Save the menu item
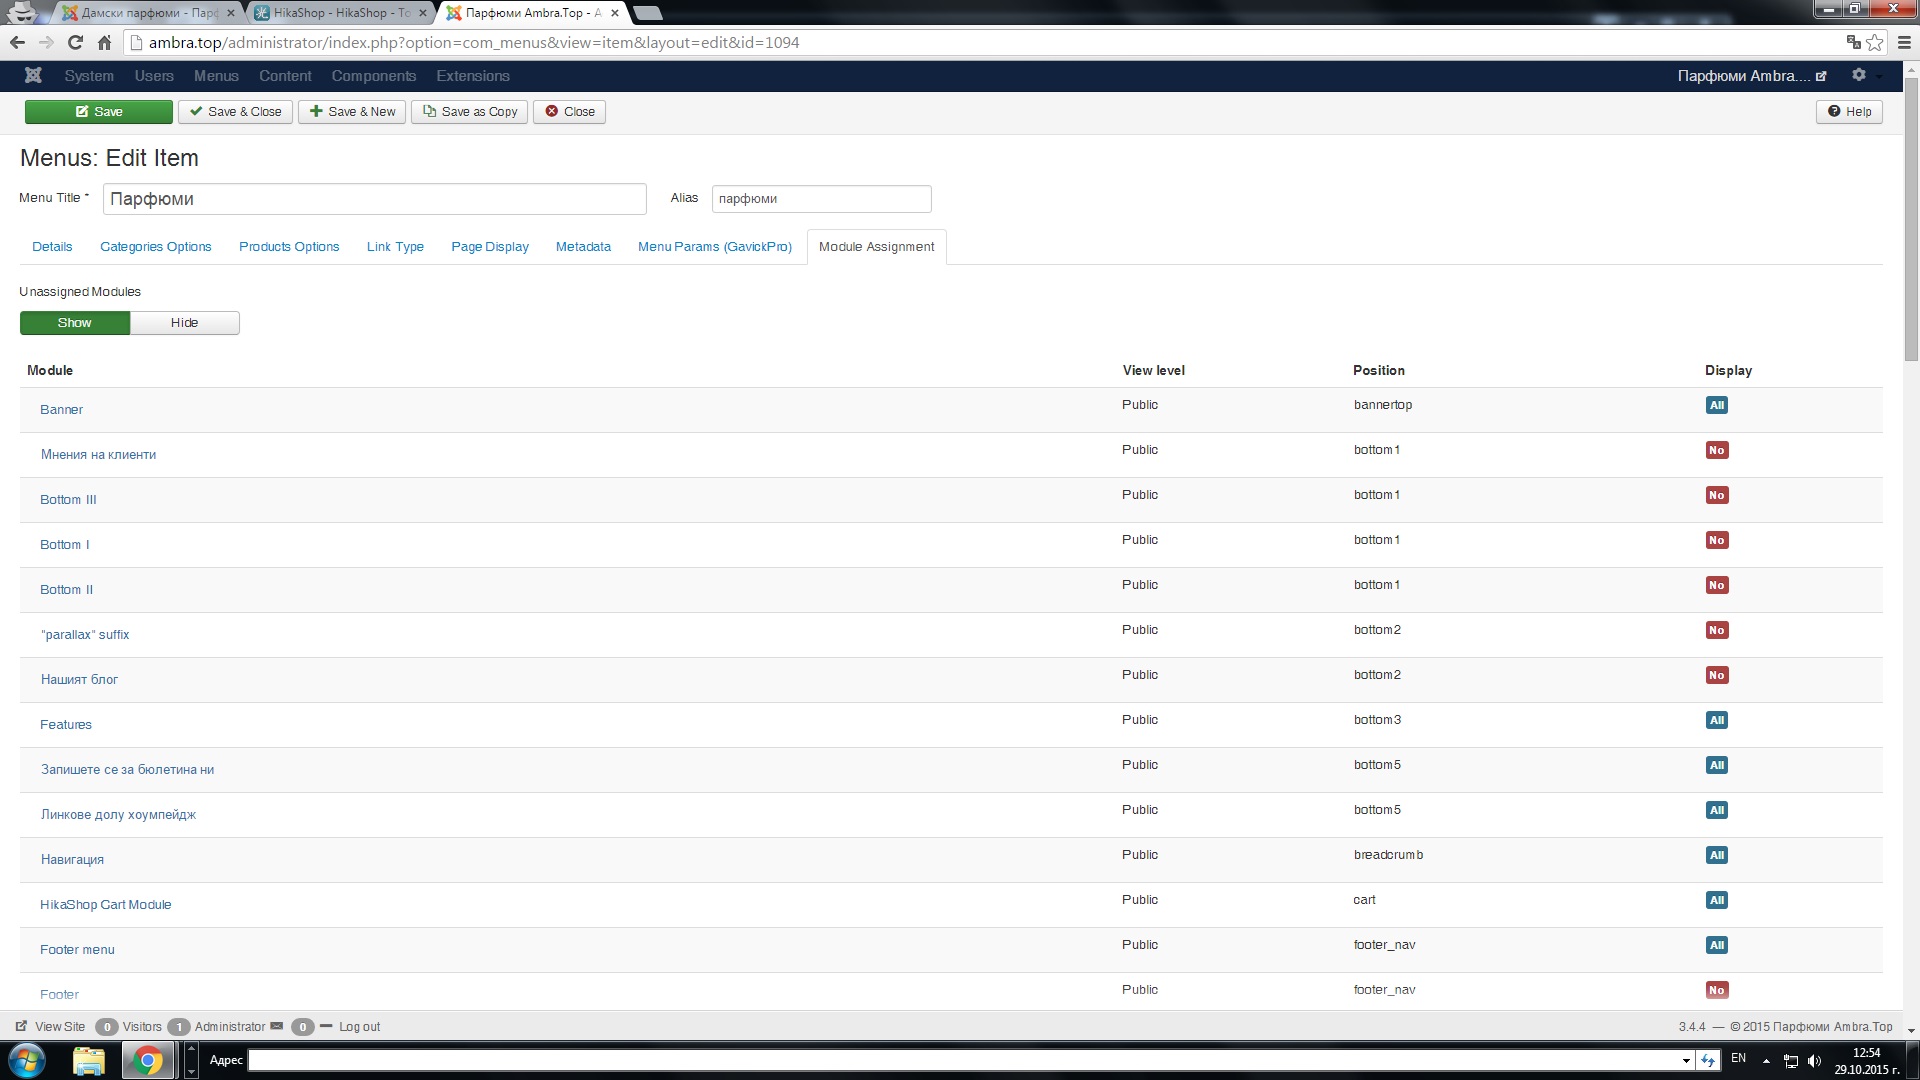Viewport: 1920px width, 1080px height. click(x=99, y=112)
